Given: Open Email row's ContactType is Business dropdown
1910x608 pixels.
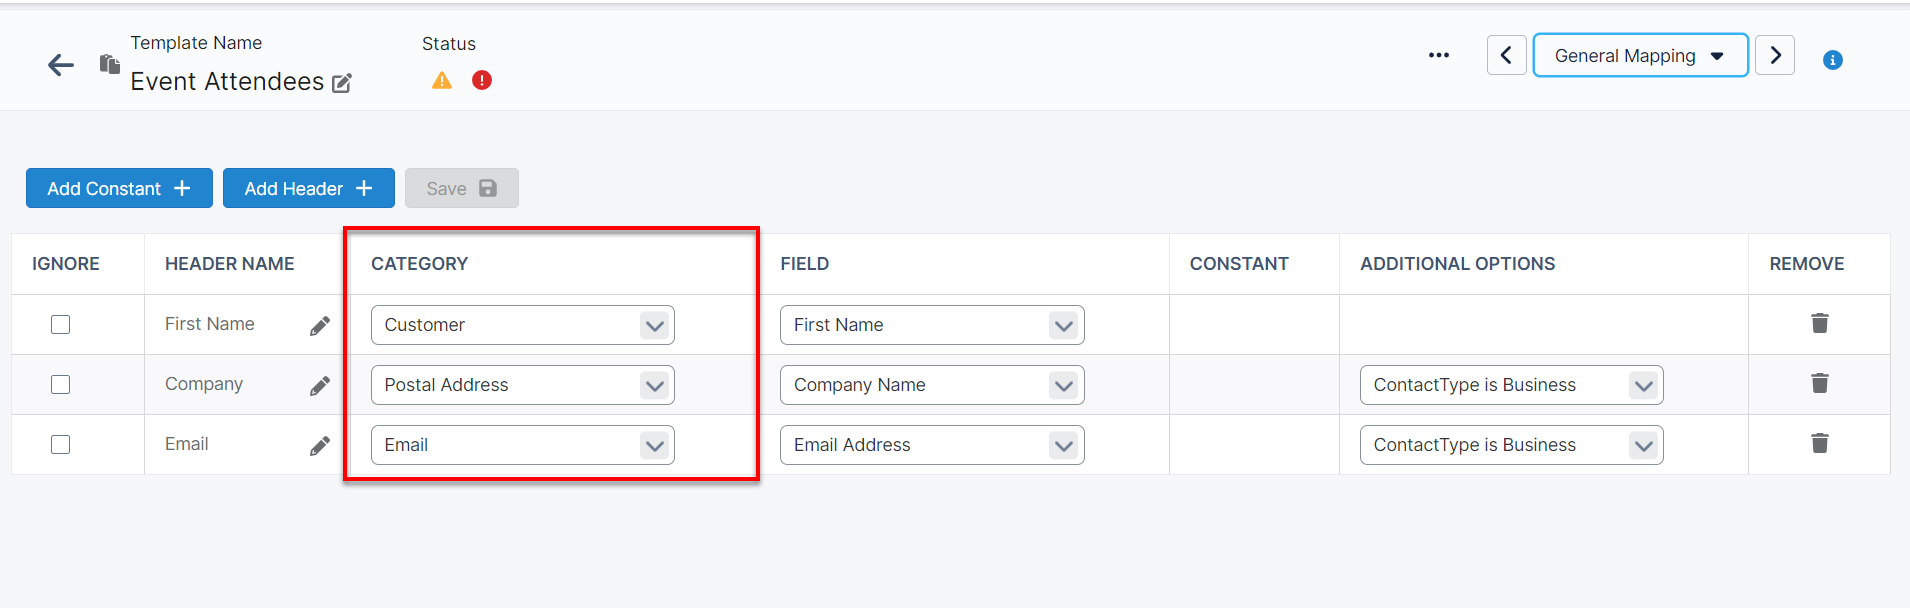Looking at the screenshot, I should [1511, 445].
